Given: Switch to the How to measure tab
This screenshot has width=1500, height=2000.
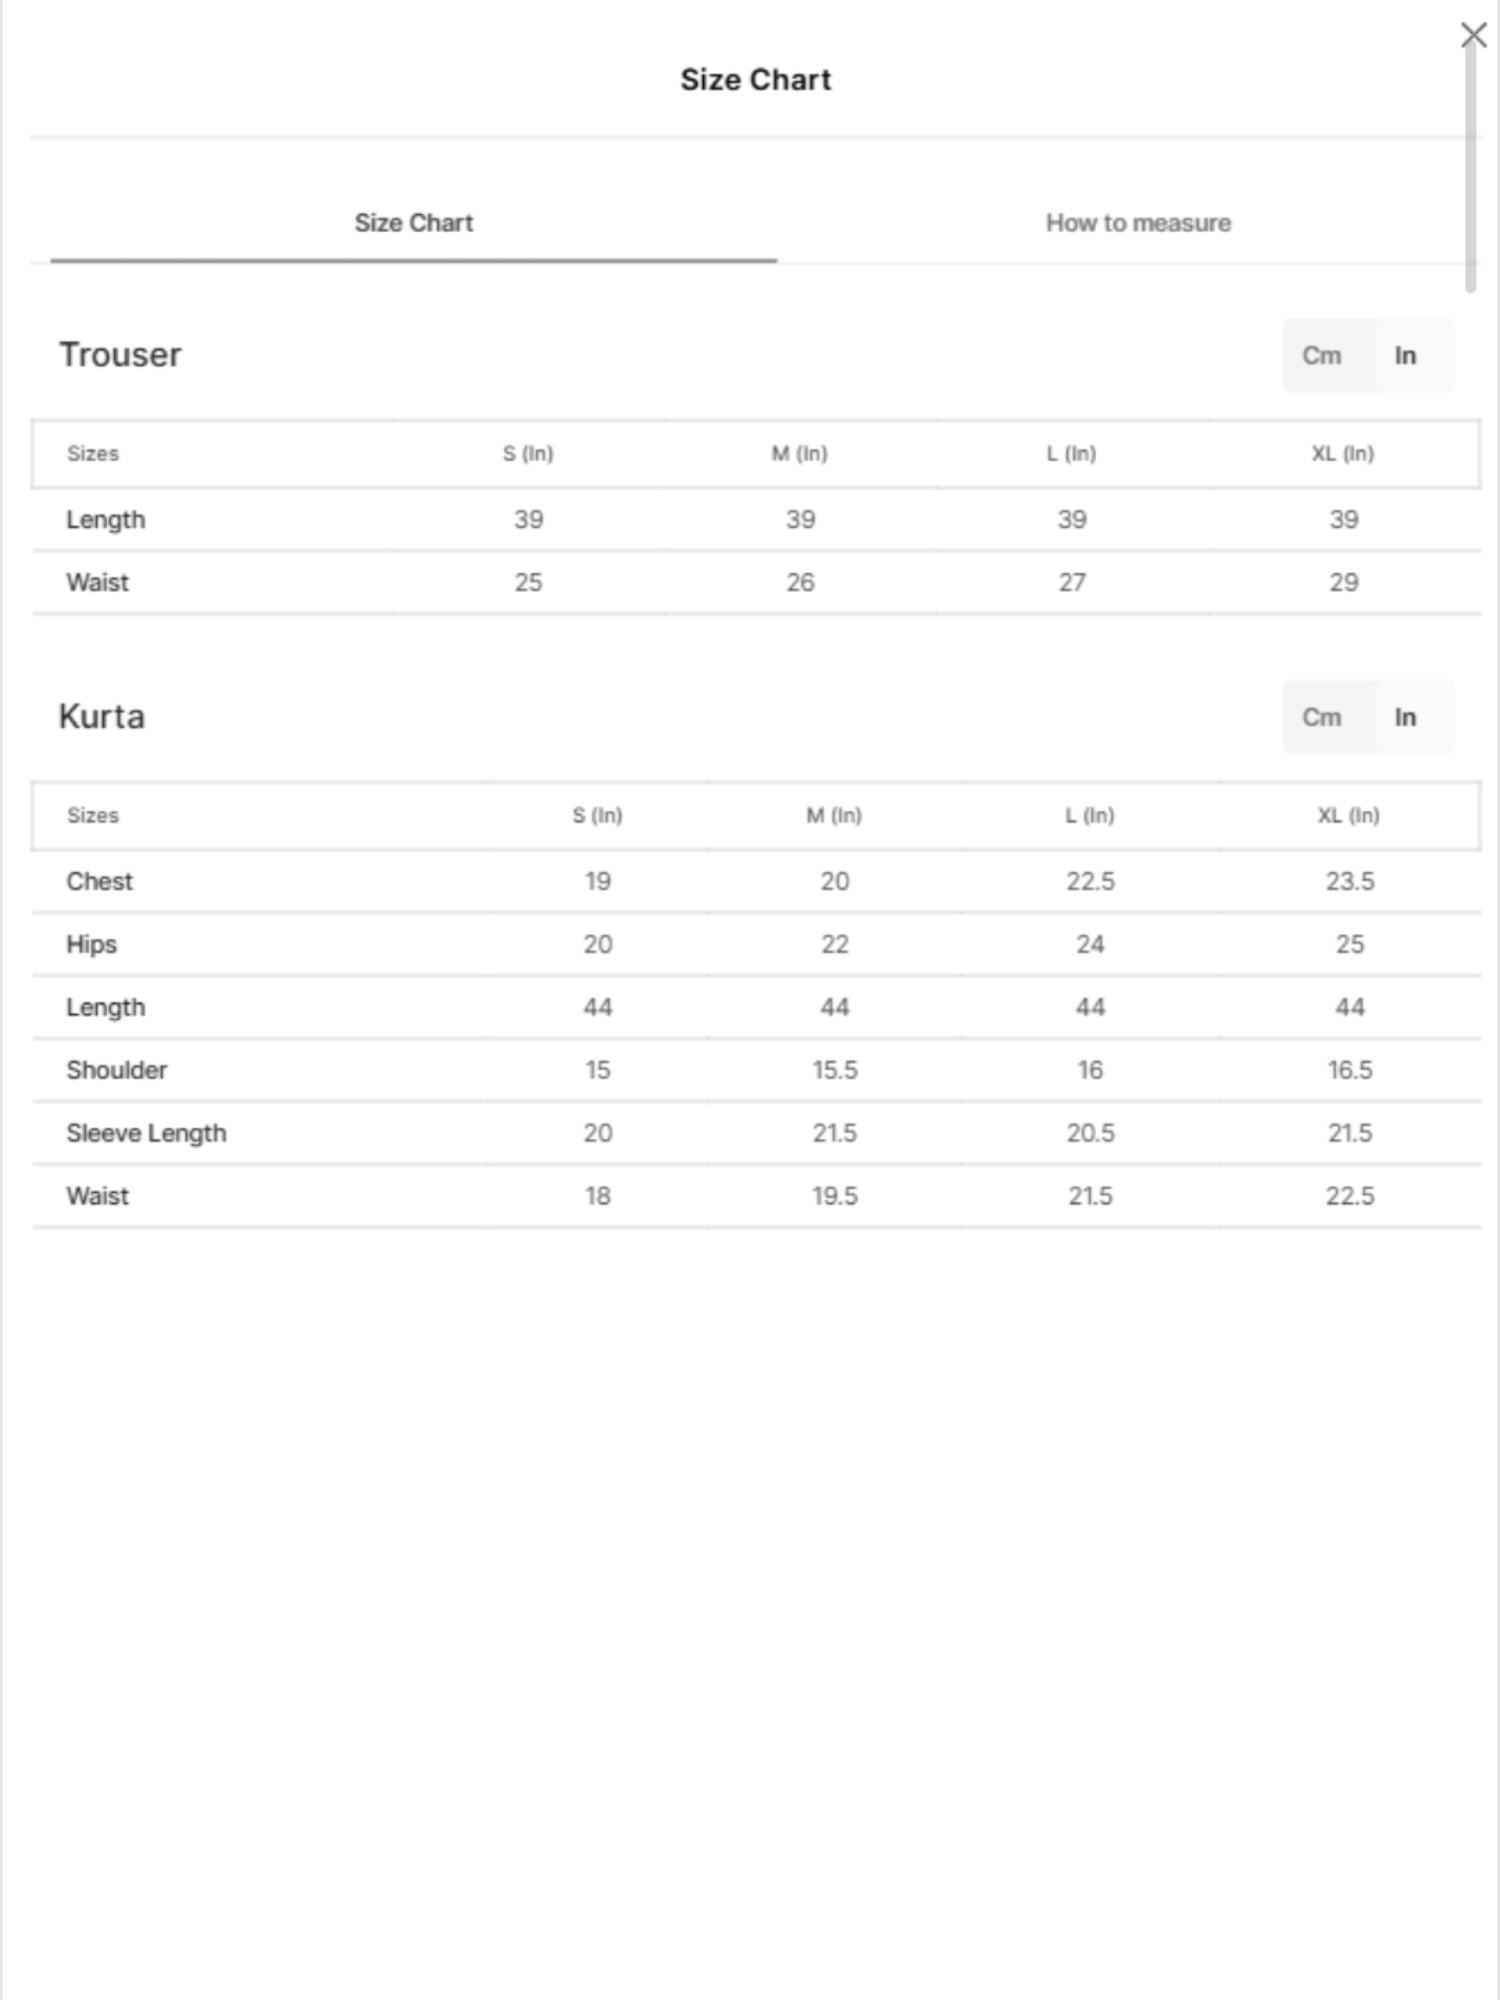Looking at the screenshot, I should point(1138,223).
